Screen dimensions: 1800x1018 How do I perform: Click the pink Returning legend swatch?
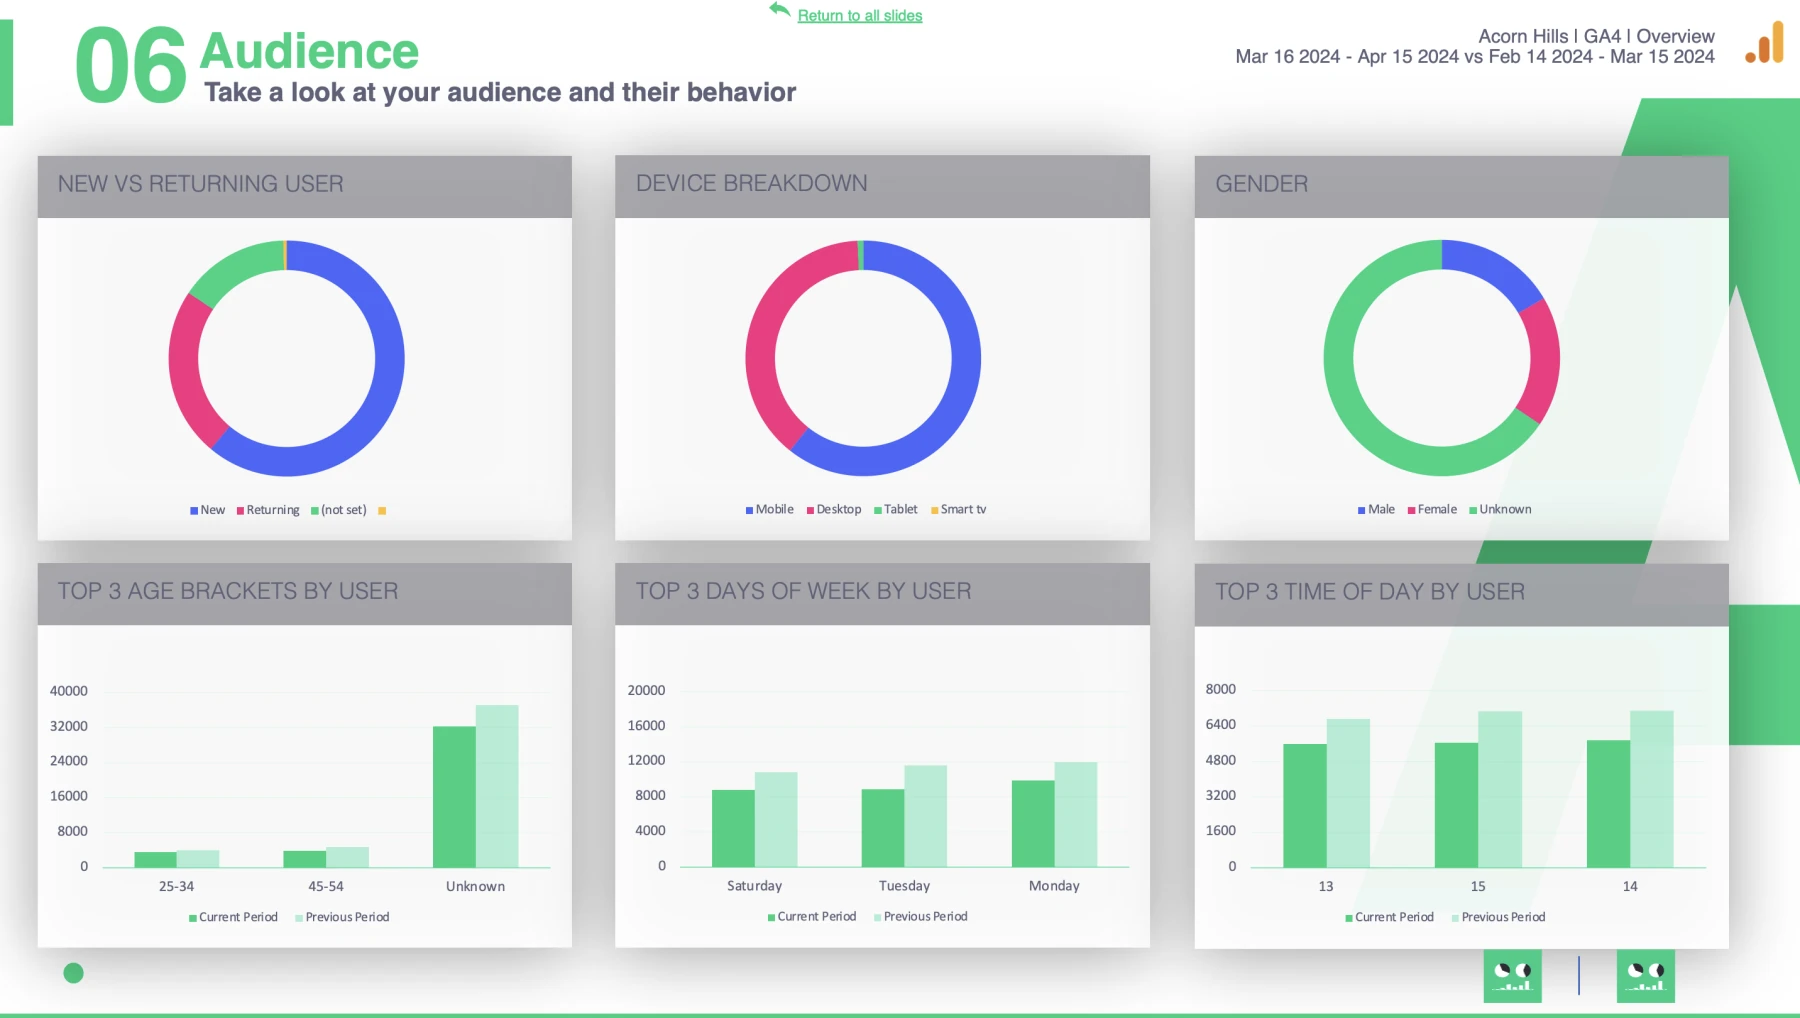point(240,511)
